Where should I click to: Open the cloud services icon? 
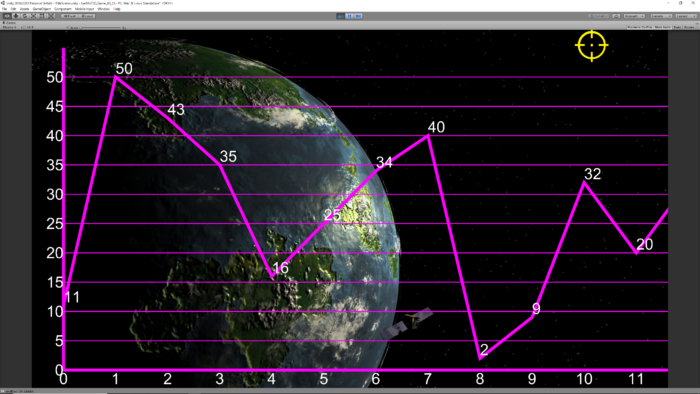click(x=616, y=16)
